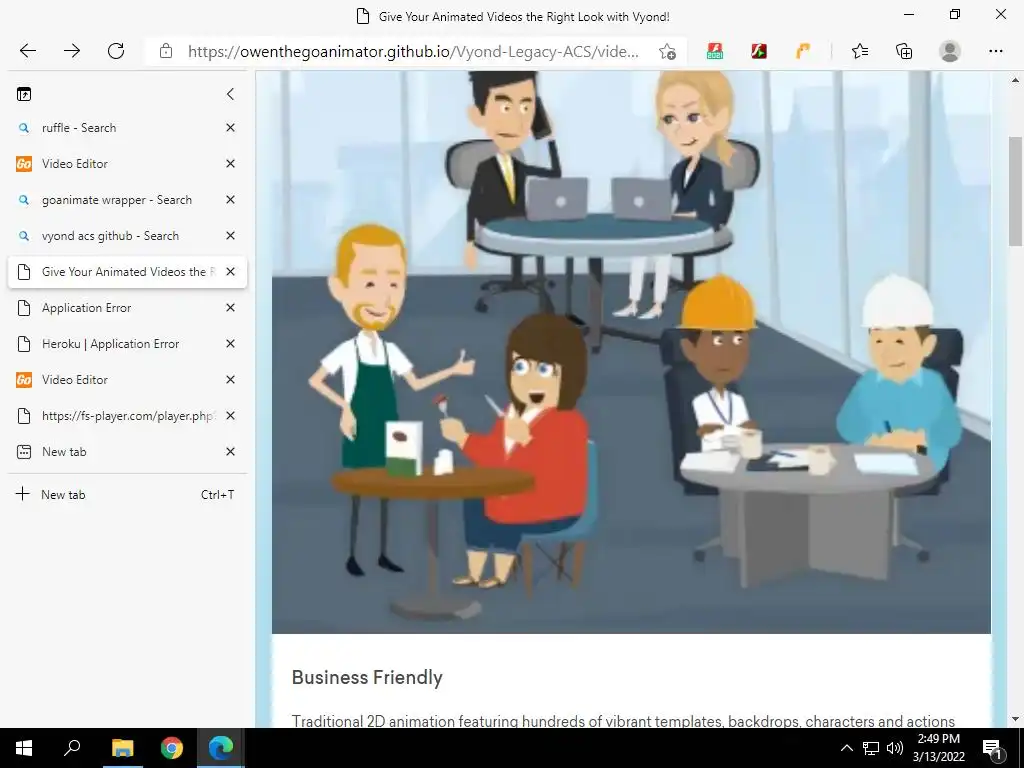Open Google Chrome from taskbar
Viewport: 1024px width, 768px height.
coord(172,748)
